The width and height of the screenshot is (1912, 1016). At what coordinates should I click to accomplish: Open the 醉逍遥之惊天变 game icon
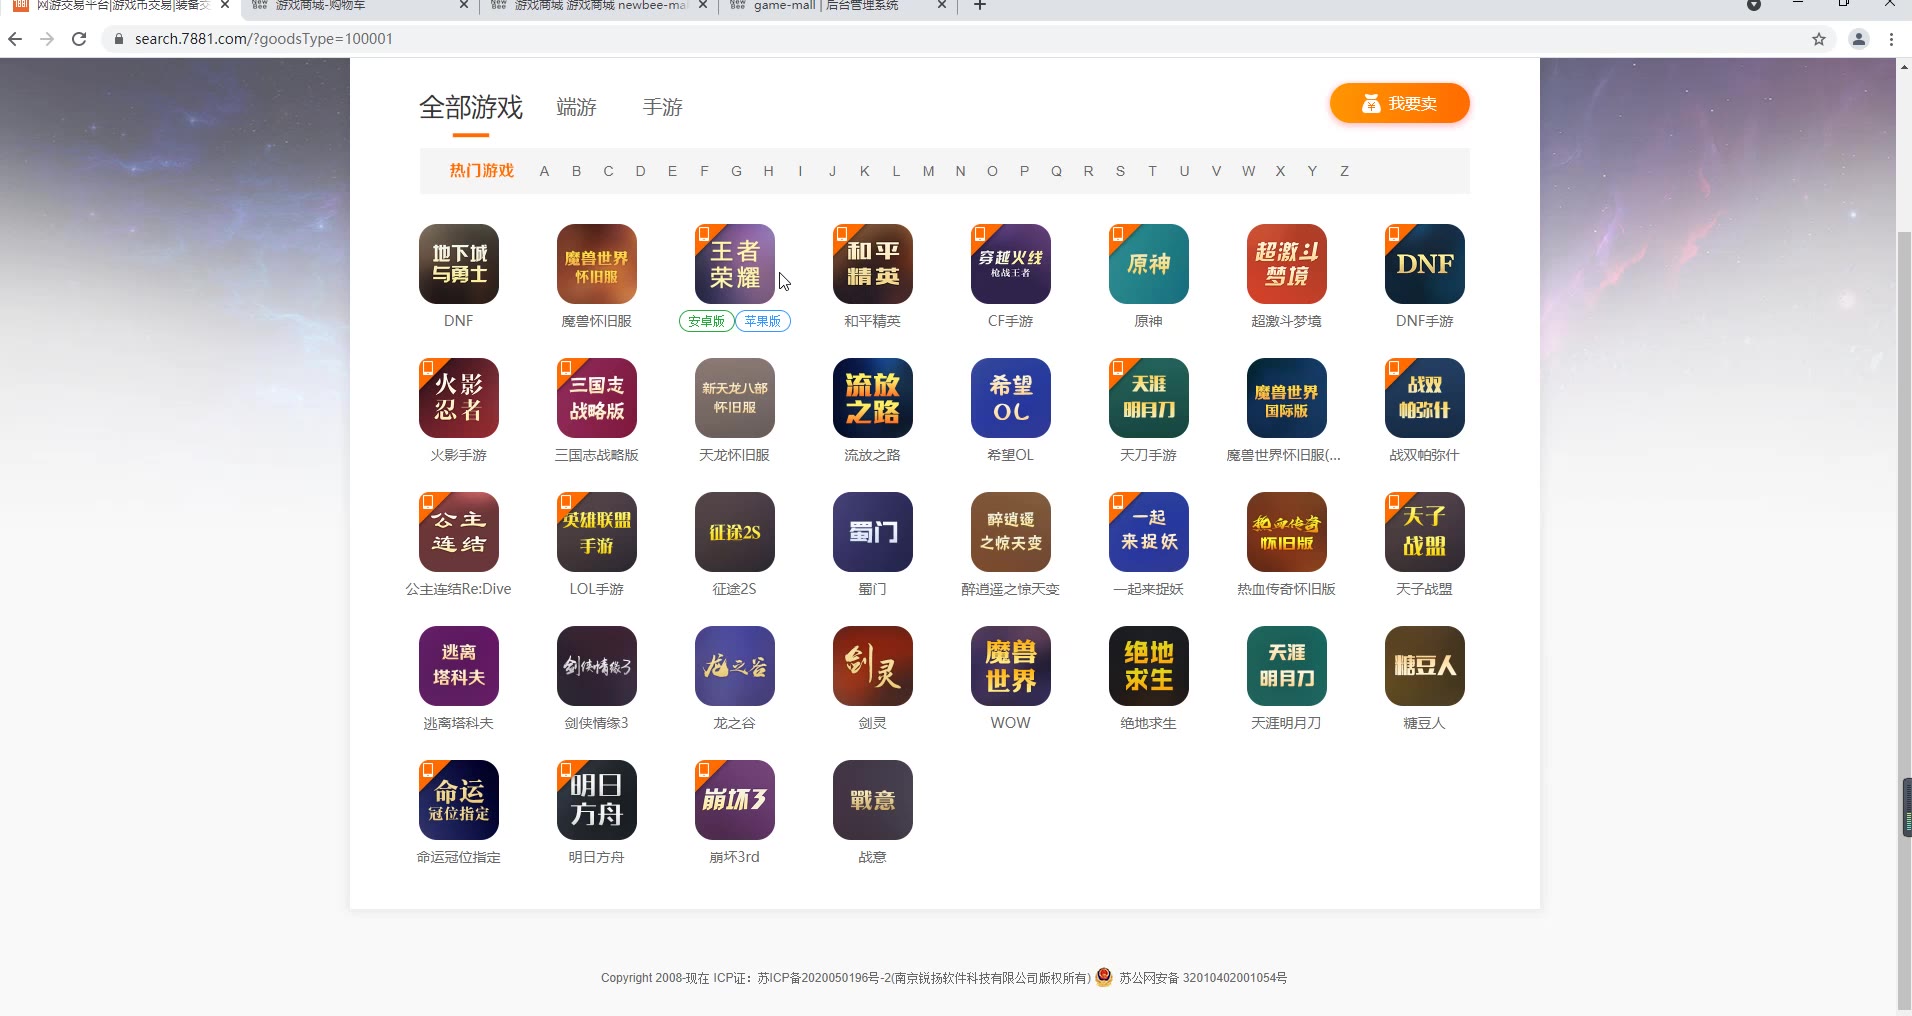coord(1011,532)
